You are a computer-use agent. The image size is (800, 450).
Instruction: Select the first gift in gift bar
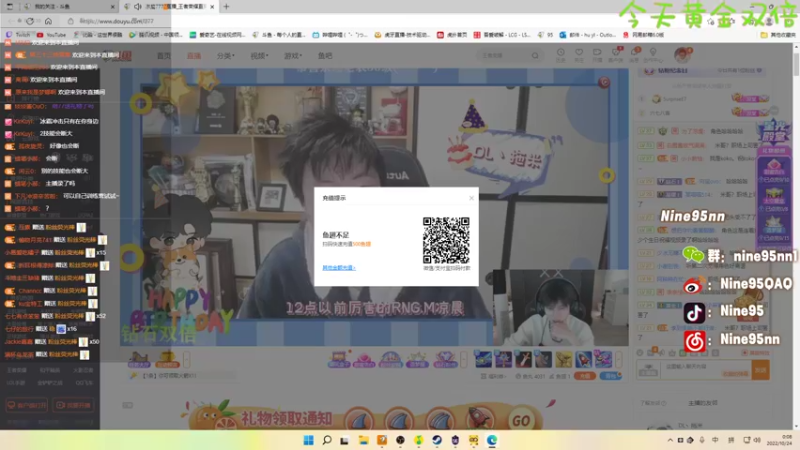click(x=483, y=359)
